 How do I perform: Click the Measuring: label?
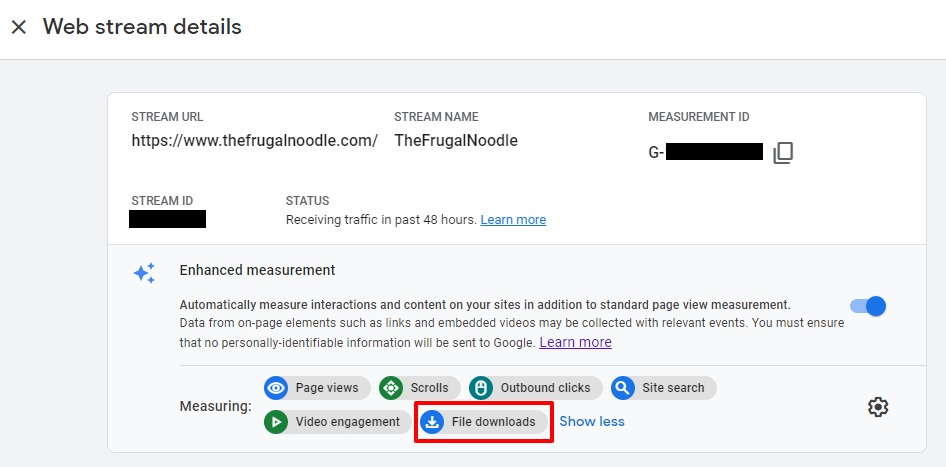point(215,407)
